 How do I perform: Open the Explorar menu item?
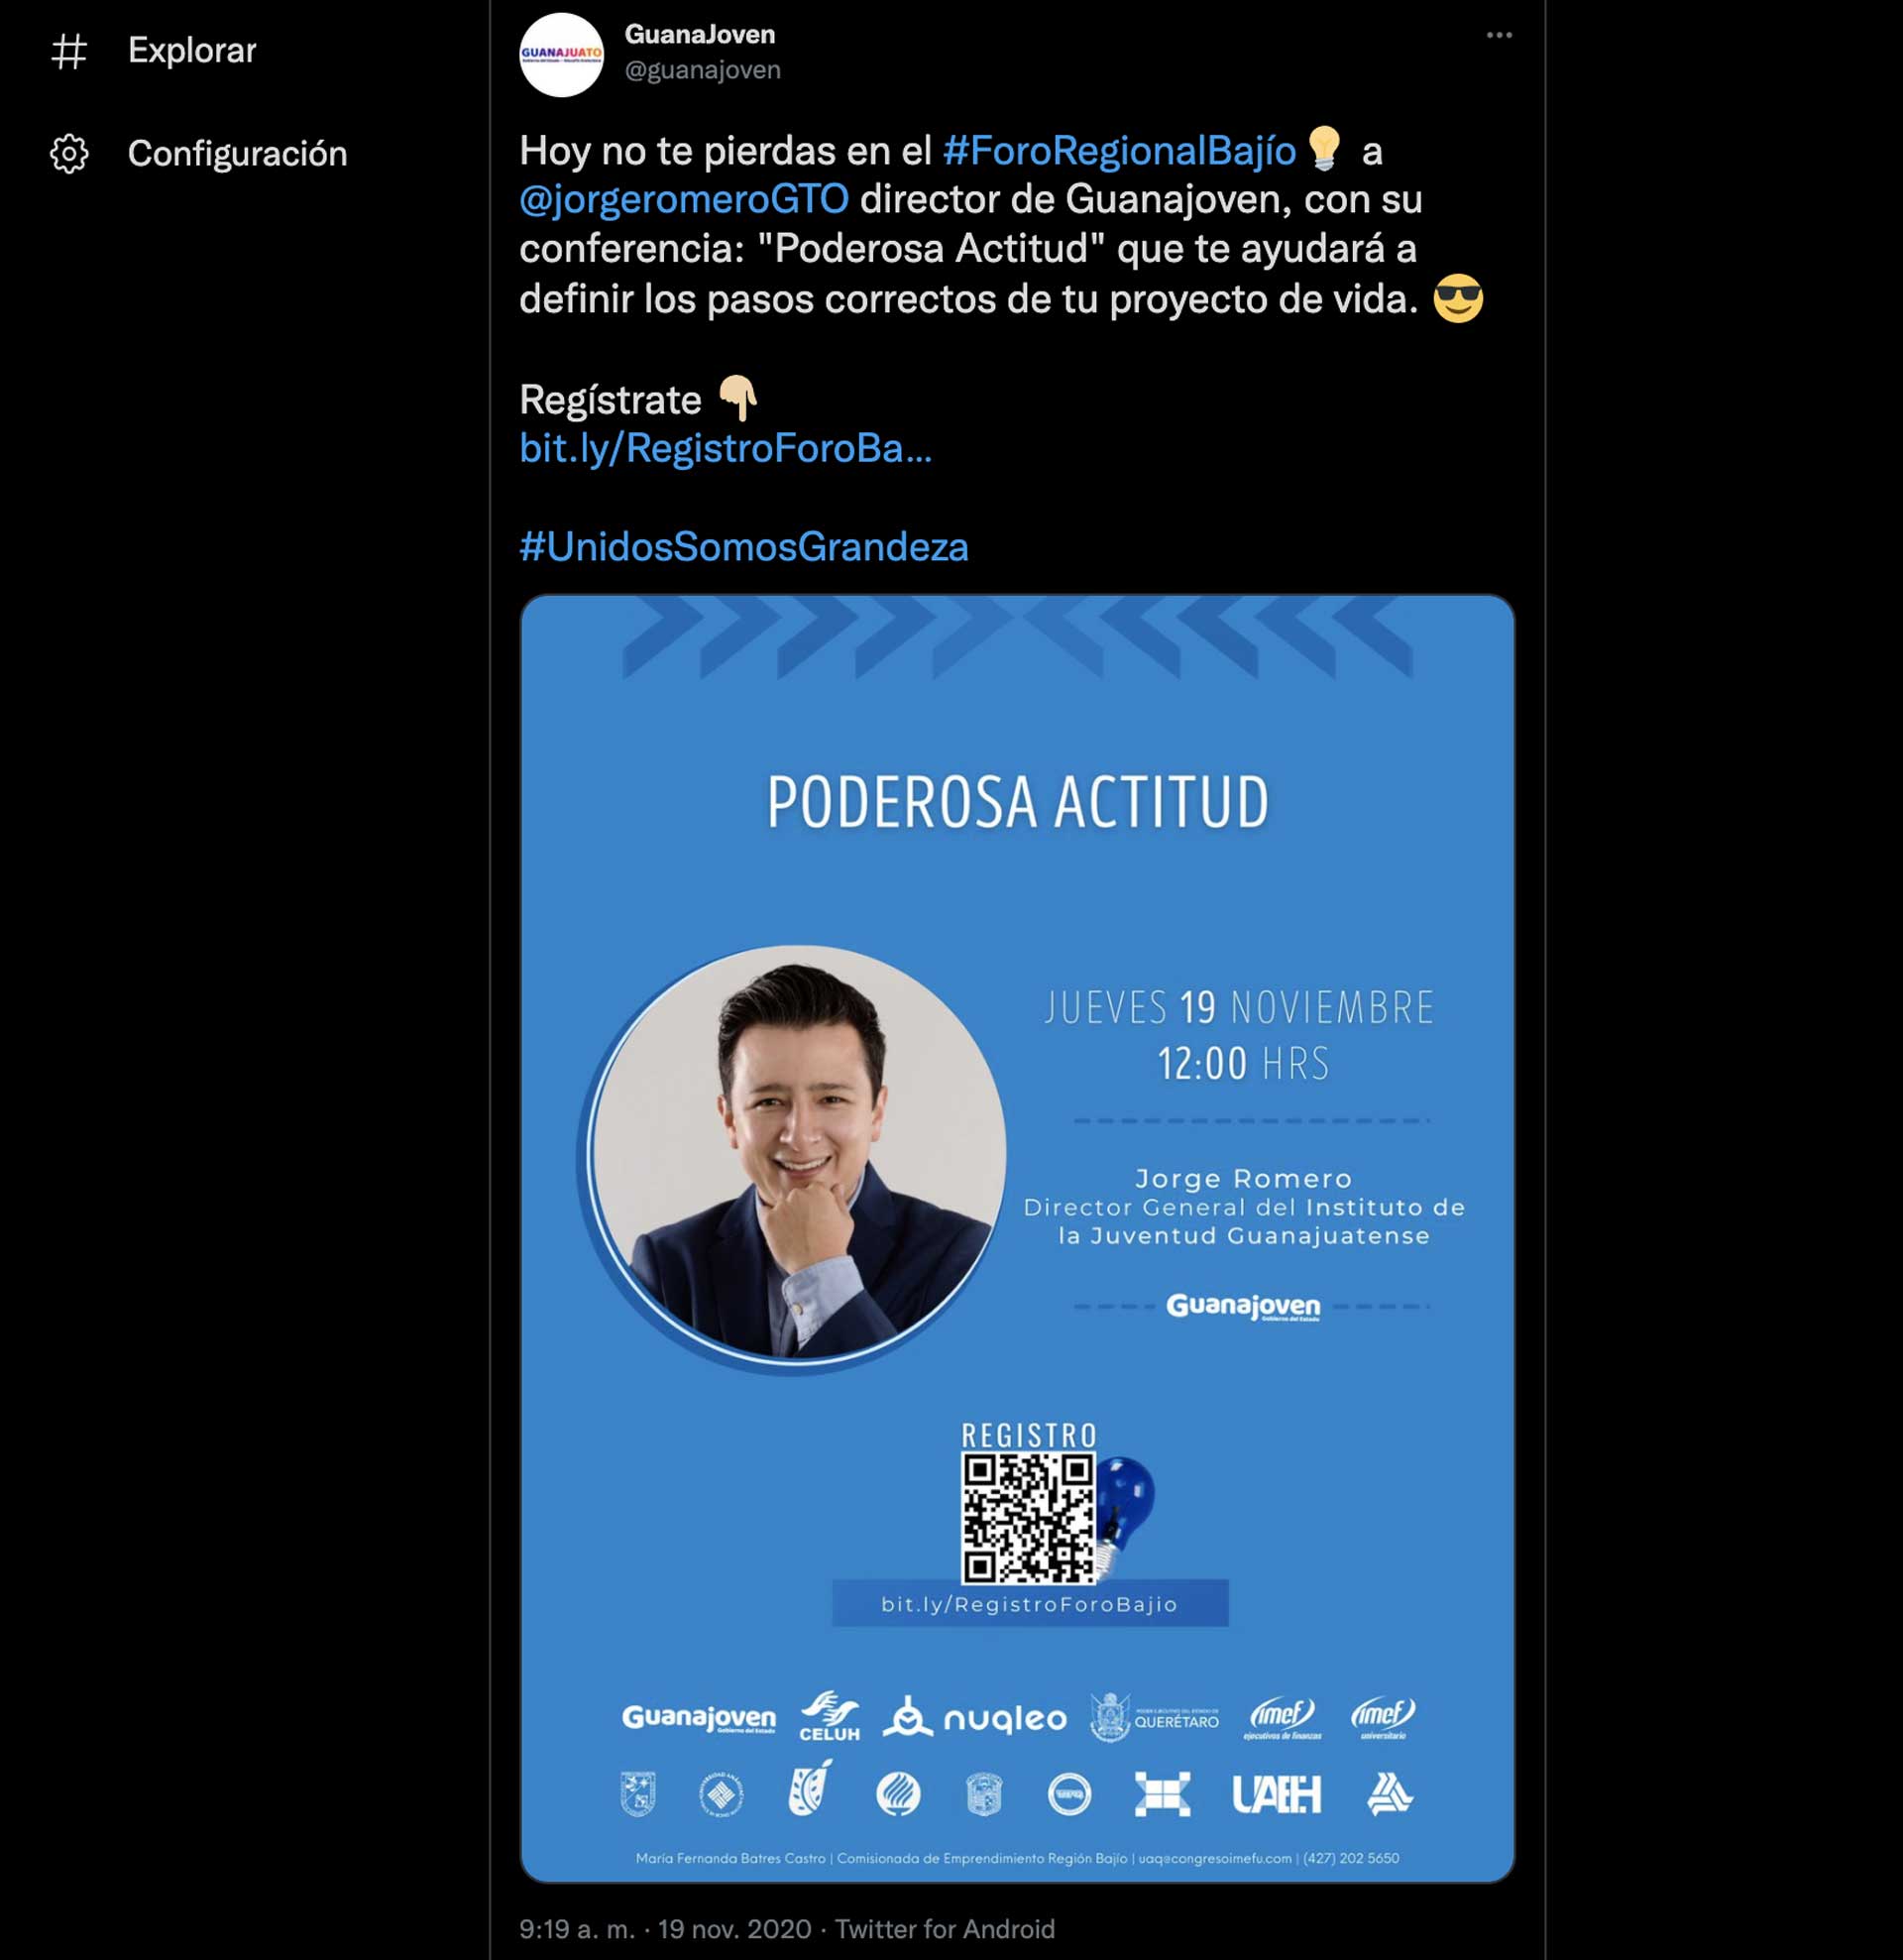click(x=153, y=51)
